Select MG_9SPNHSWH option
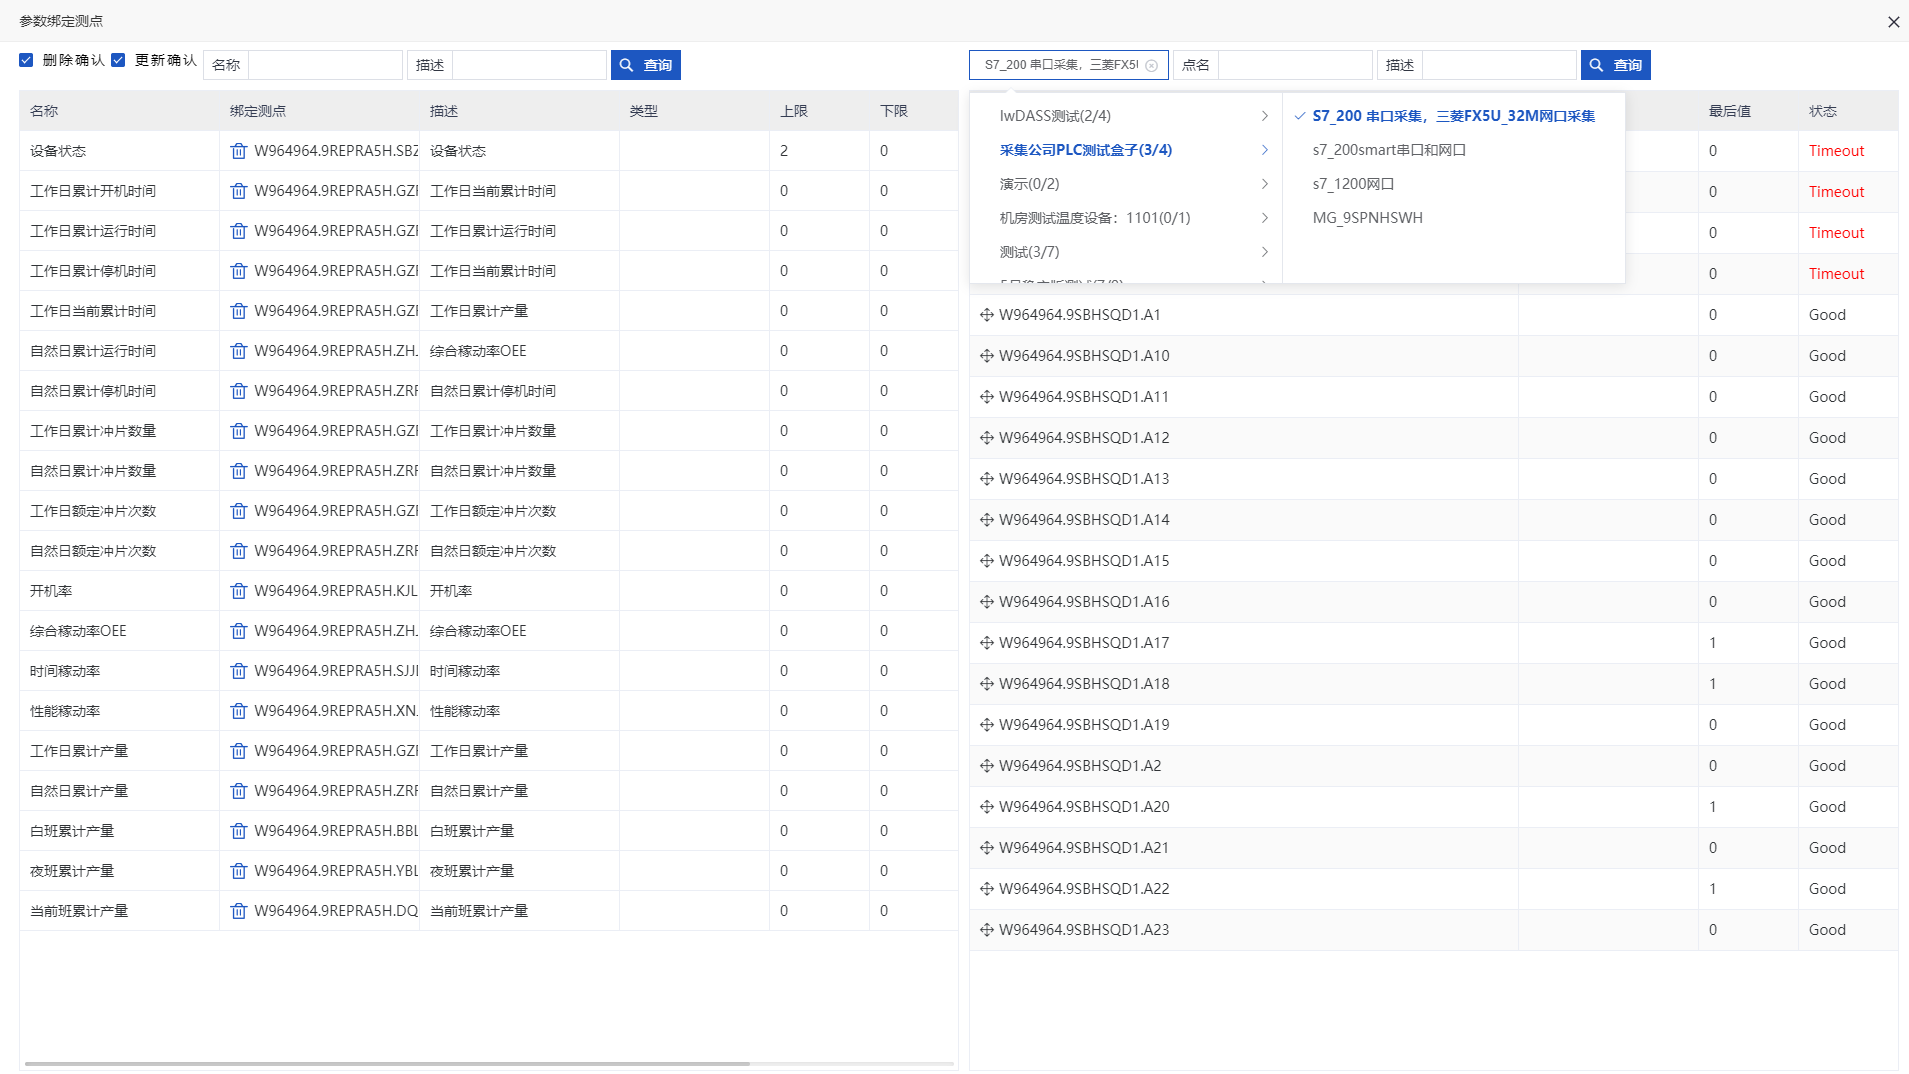 point(1453,218)
